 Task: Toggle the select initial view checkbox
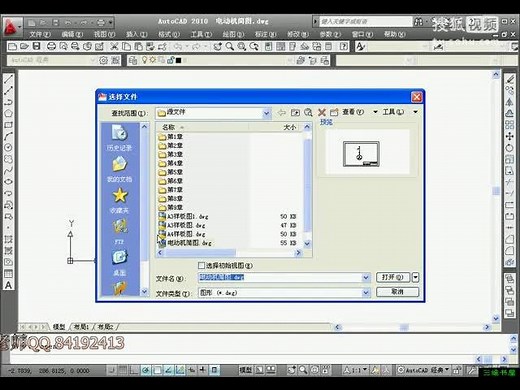click(201, 265)
